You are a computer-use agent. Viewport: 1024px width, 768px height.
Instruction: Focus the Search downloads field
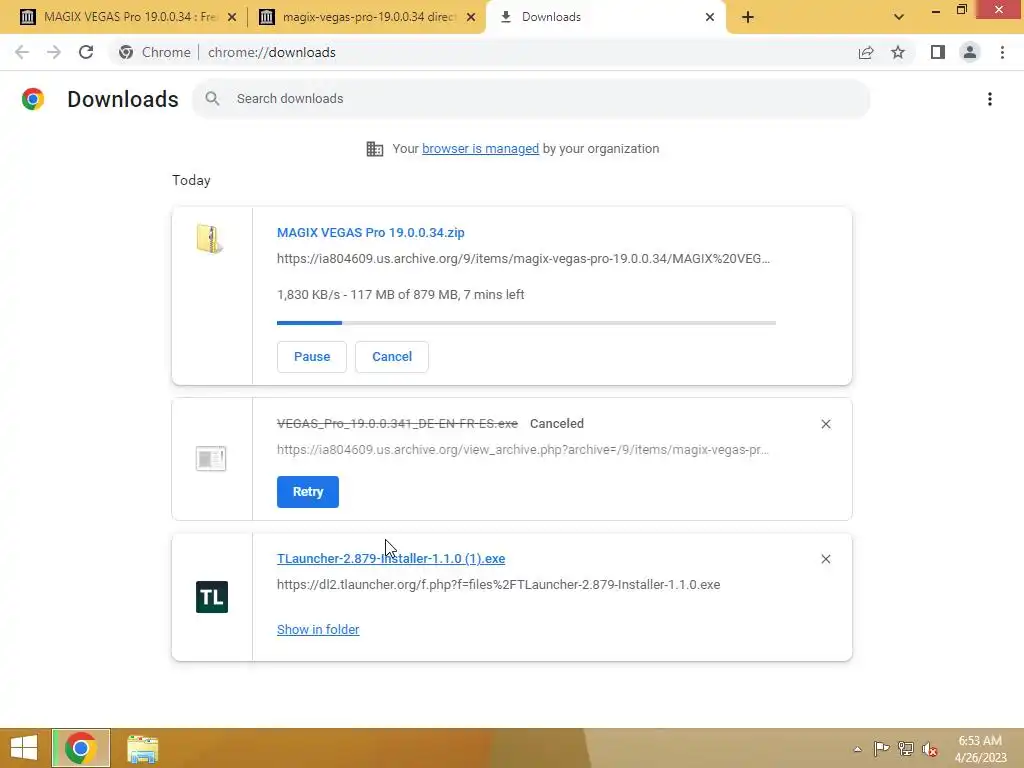click(531, 99)
